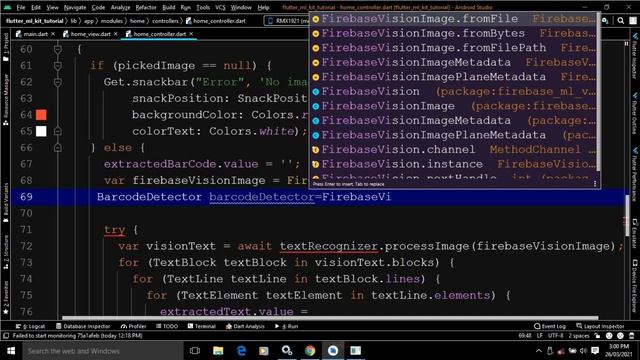Select FirebaseVisionImage.fromBytes suggestion
640x360 pixels.
tap(454, 33)
